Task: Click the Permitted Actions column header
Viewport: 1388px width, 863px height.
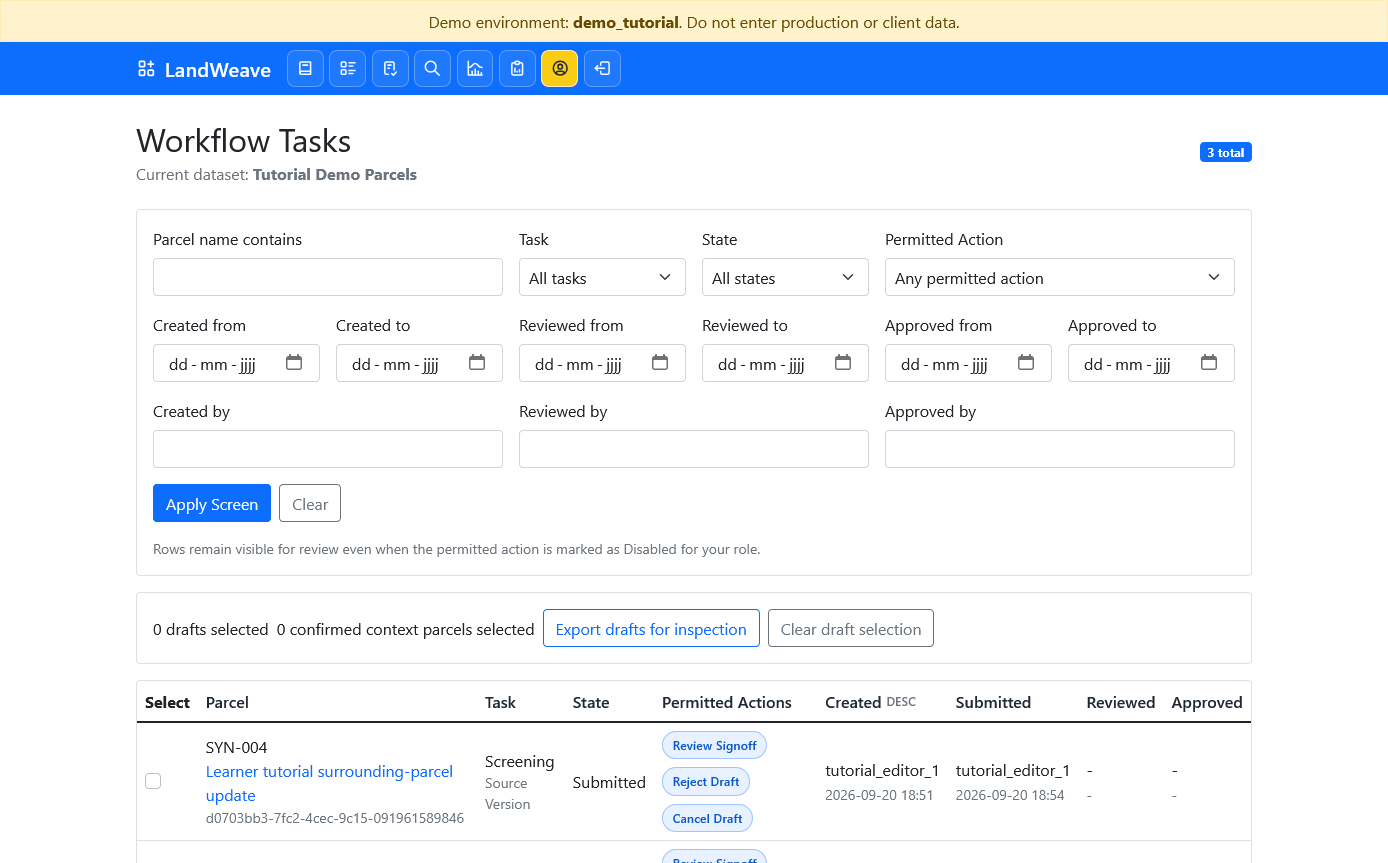Action: pos(727,702)
